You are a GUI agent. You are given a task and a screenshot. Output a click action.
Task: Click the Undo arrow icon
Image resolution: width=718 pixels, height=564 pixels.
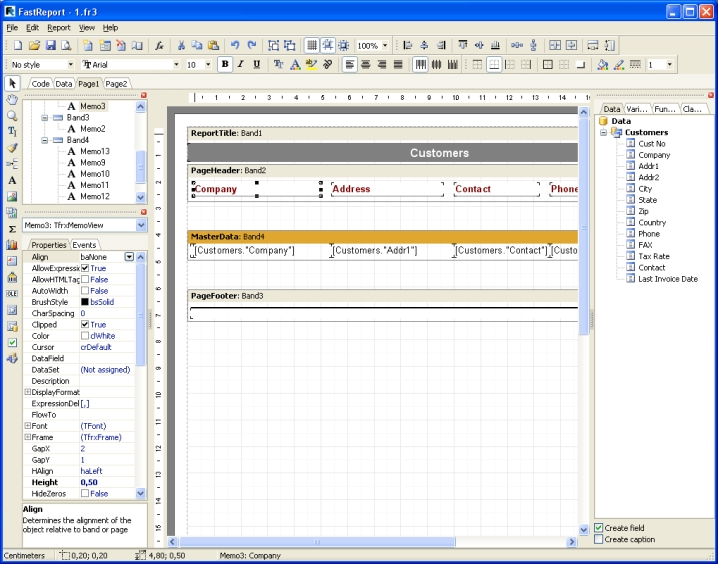tap(235, 46)
